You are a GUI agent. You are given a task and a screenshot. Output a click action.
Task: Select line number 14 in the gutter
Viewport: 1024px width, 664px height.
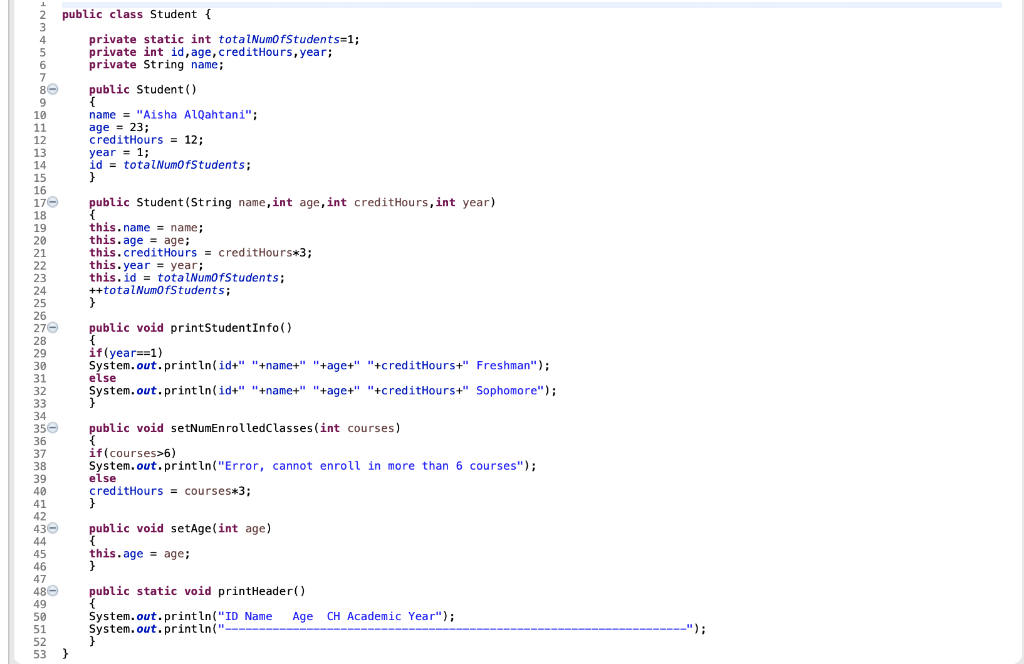pos(40,164)
